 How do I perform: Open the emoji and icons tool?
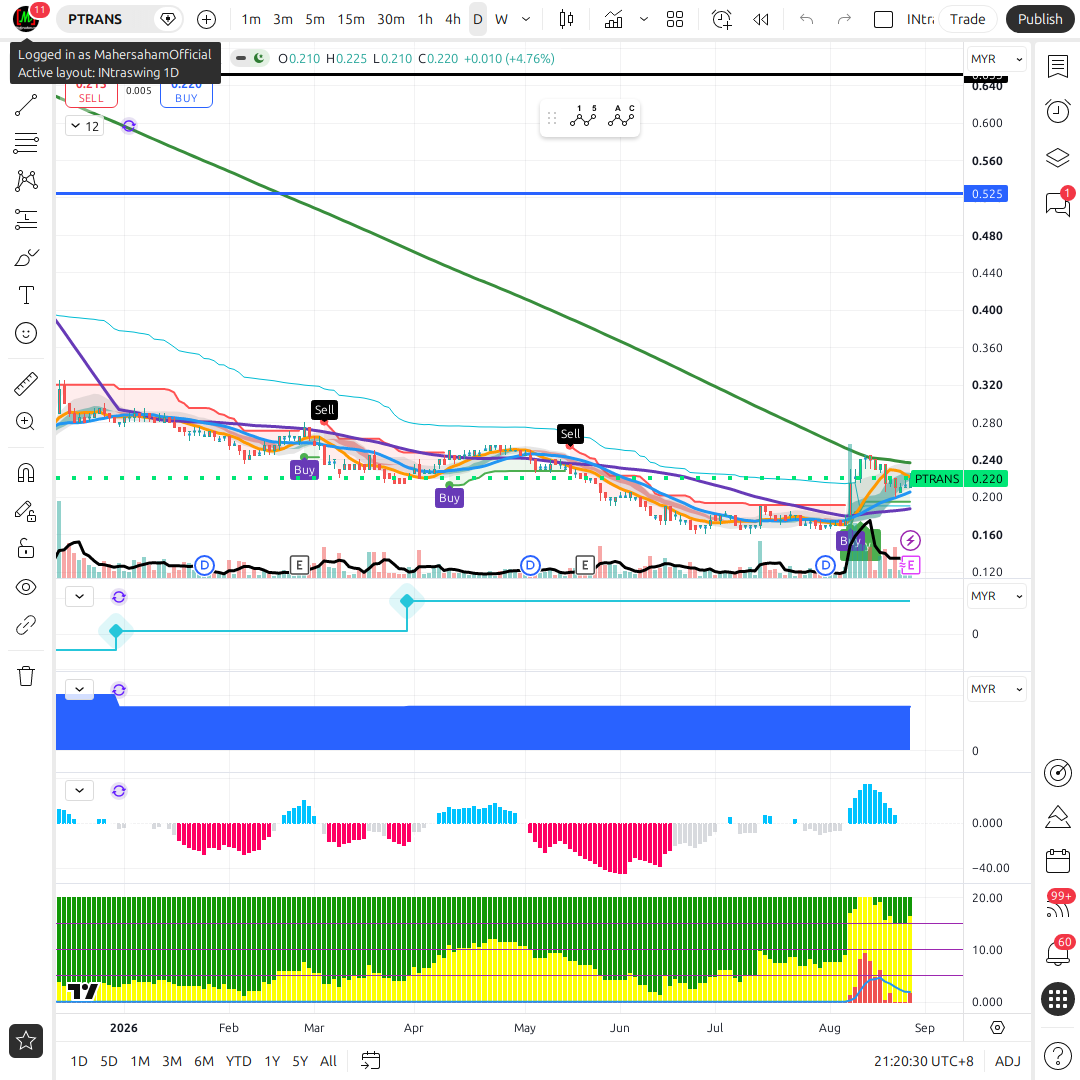[26, 333]
